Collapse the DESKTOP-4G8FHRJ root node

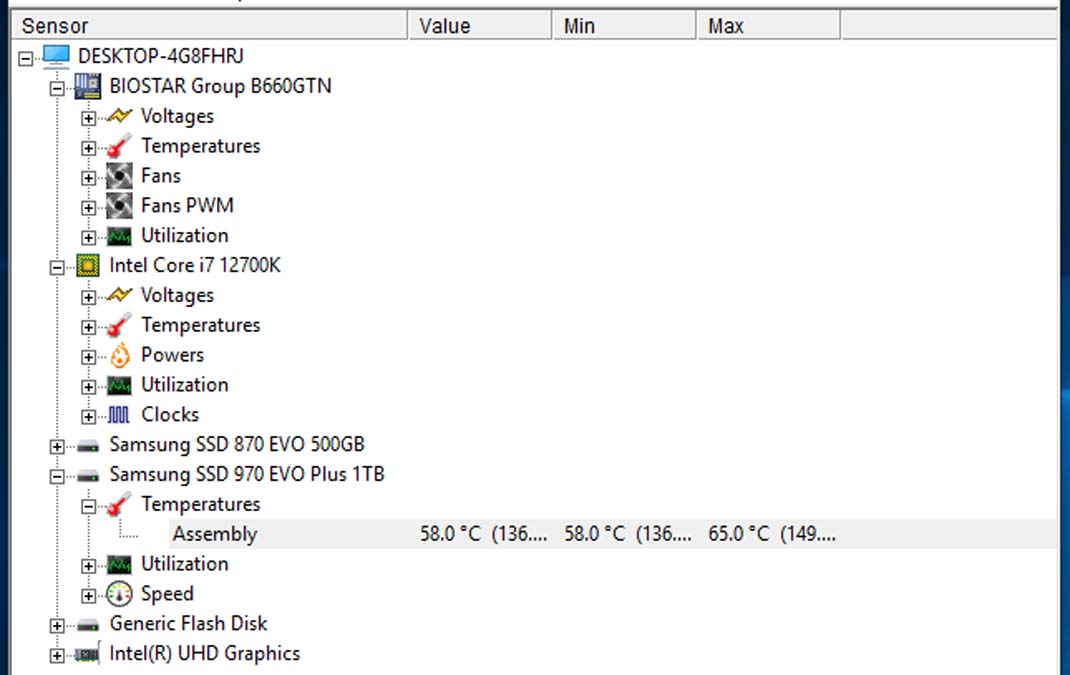[x=26, y=59]
